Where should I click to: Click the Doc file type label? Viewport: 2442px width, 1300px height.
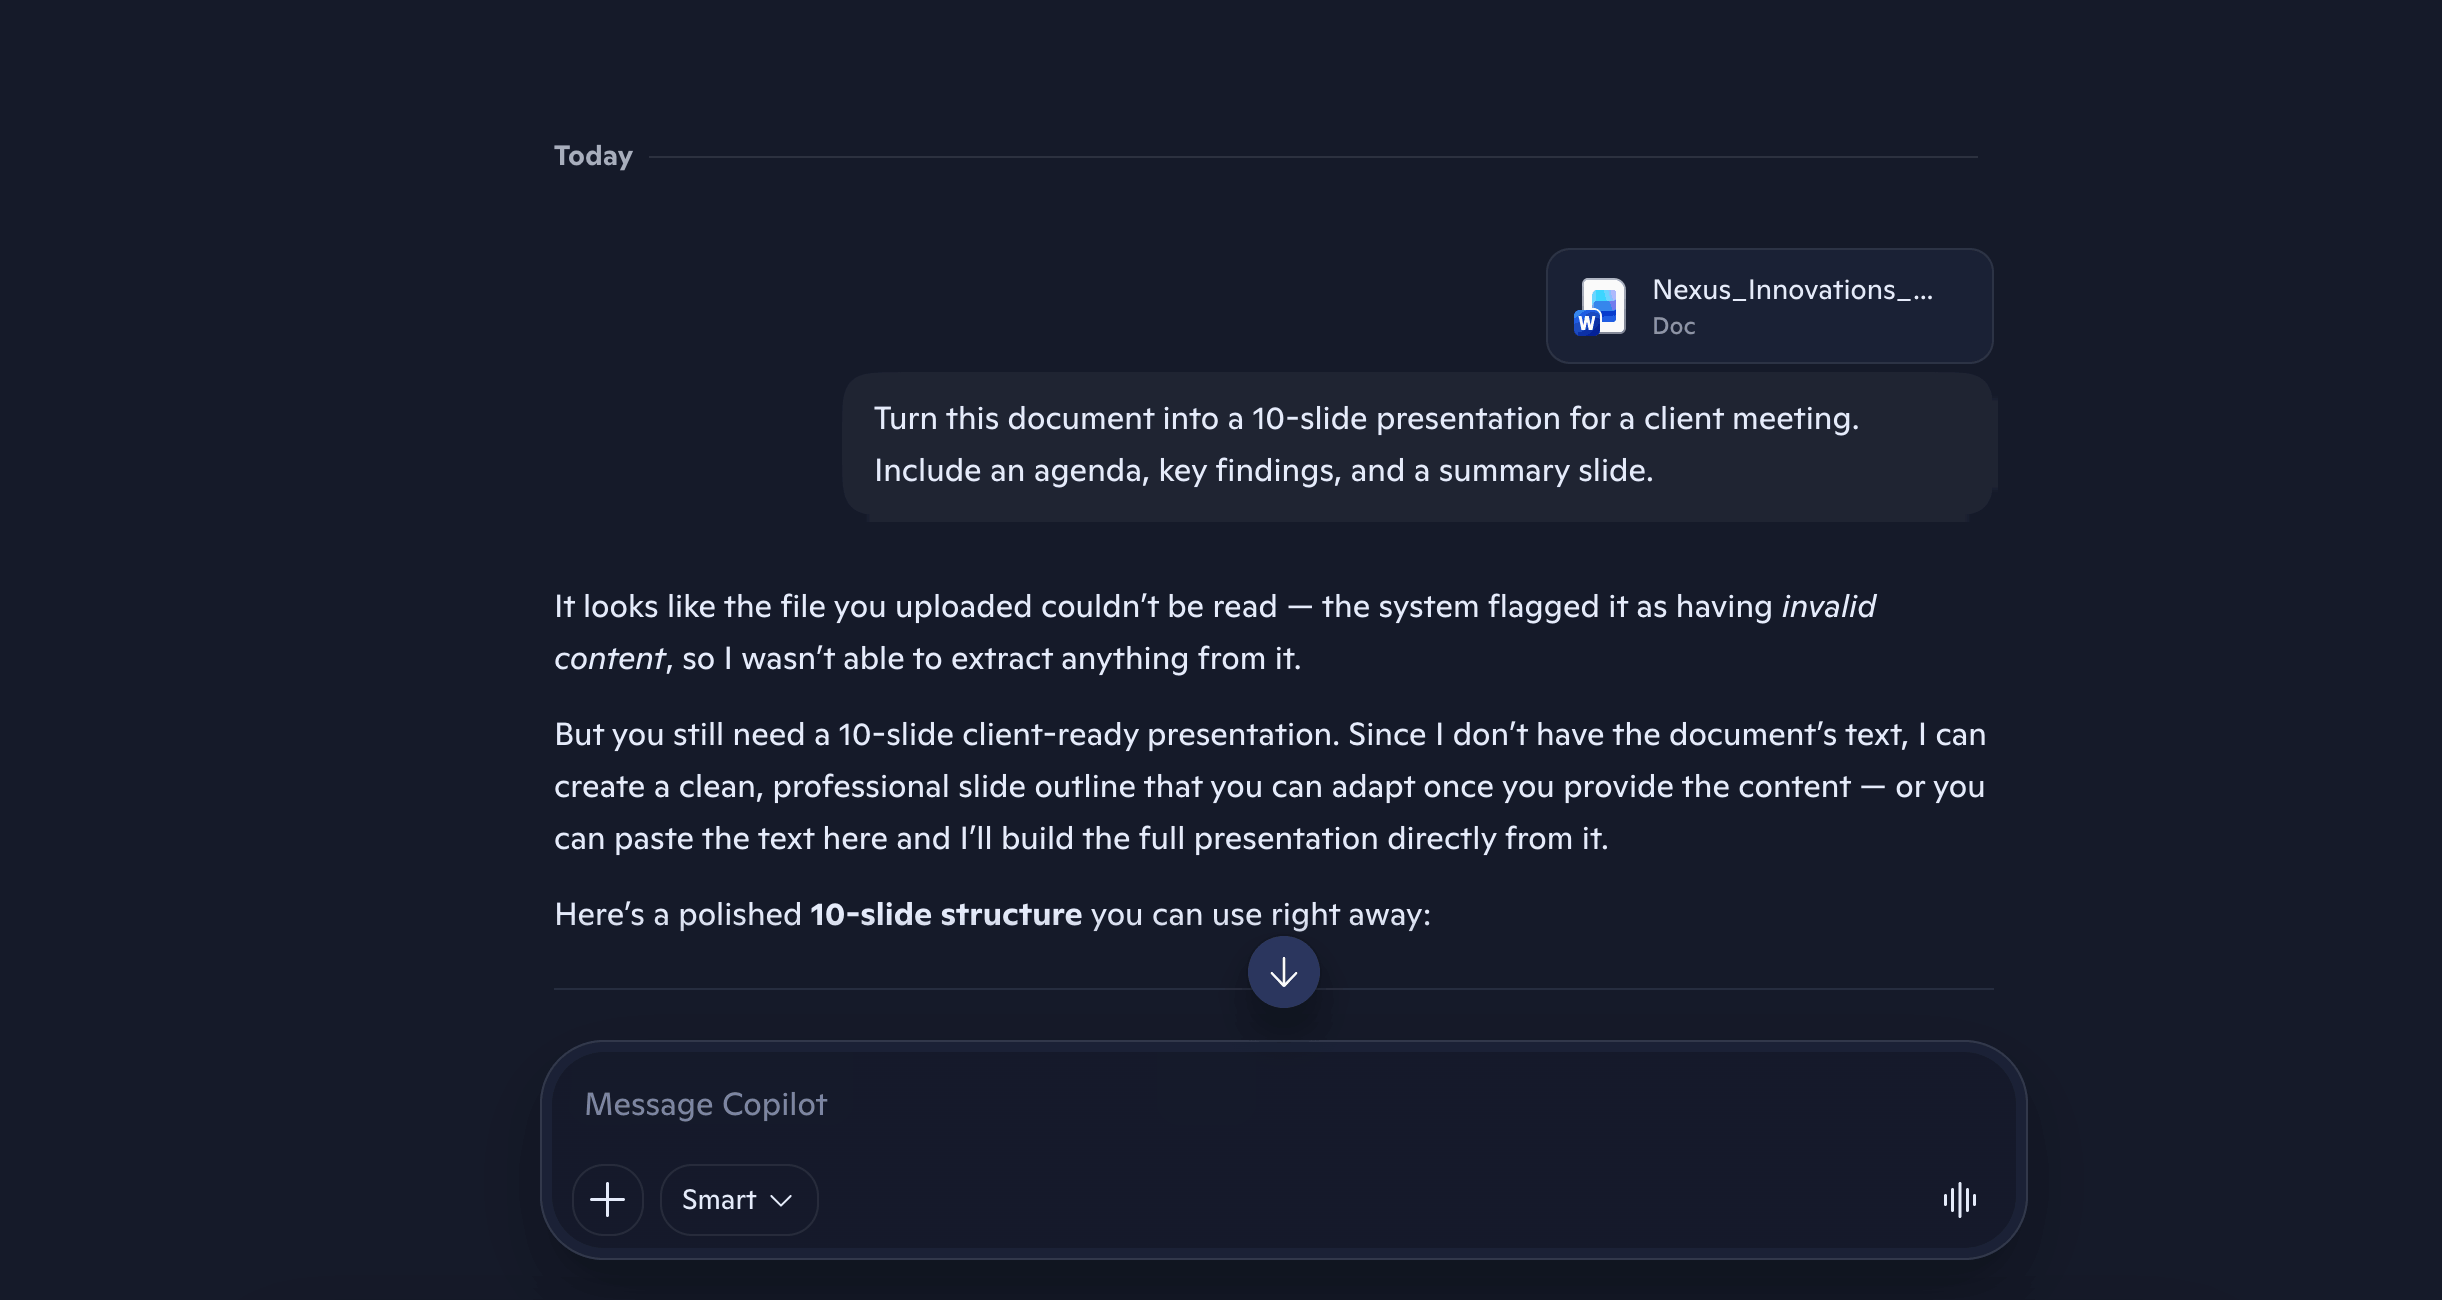coord(1673,326)
